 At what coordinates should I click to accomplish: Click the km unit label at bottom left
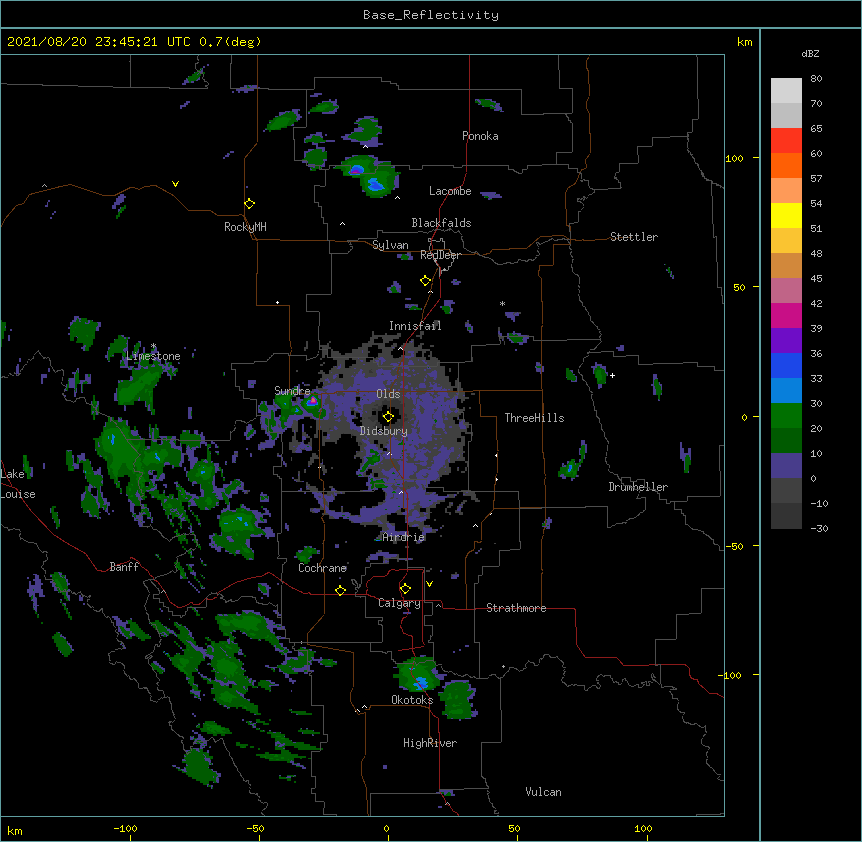pos(15,830)
